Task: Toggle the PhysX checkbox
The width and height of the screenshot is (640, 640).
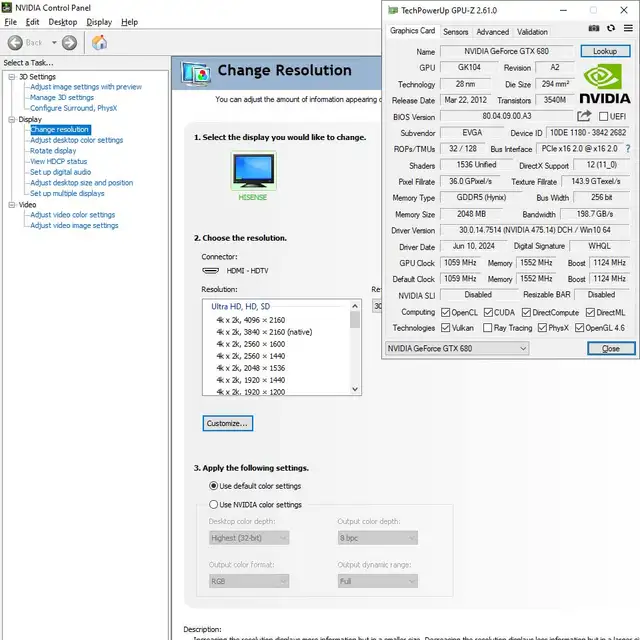Action: [x=542, y=328]
